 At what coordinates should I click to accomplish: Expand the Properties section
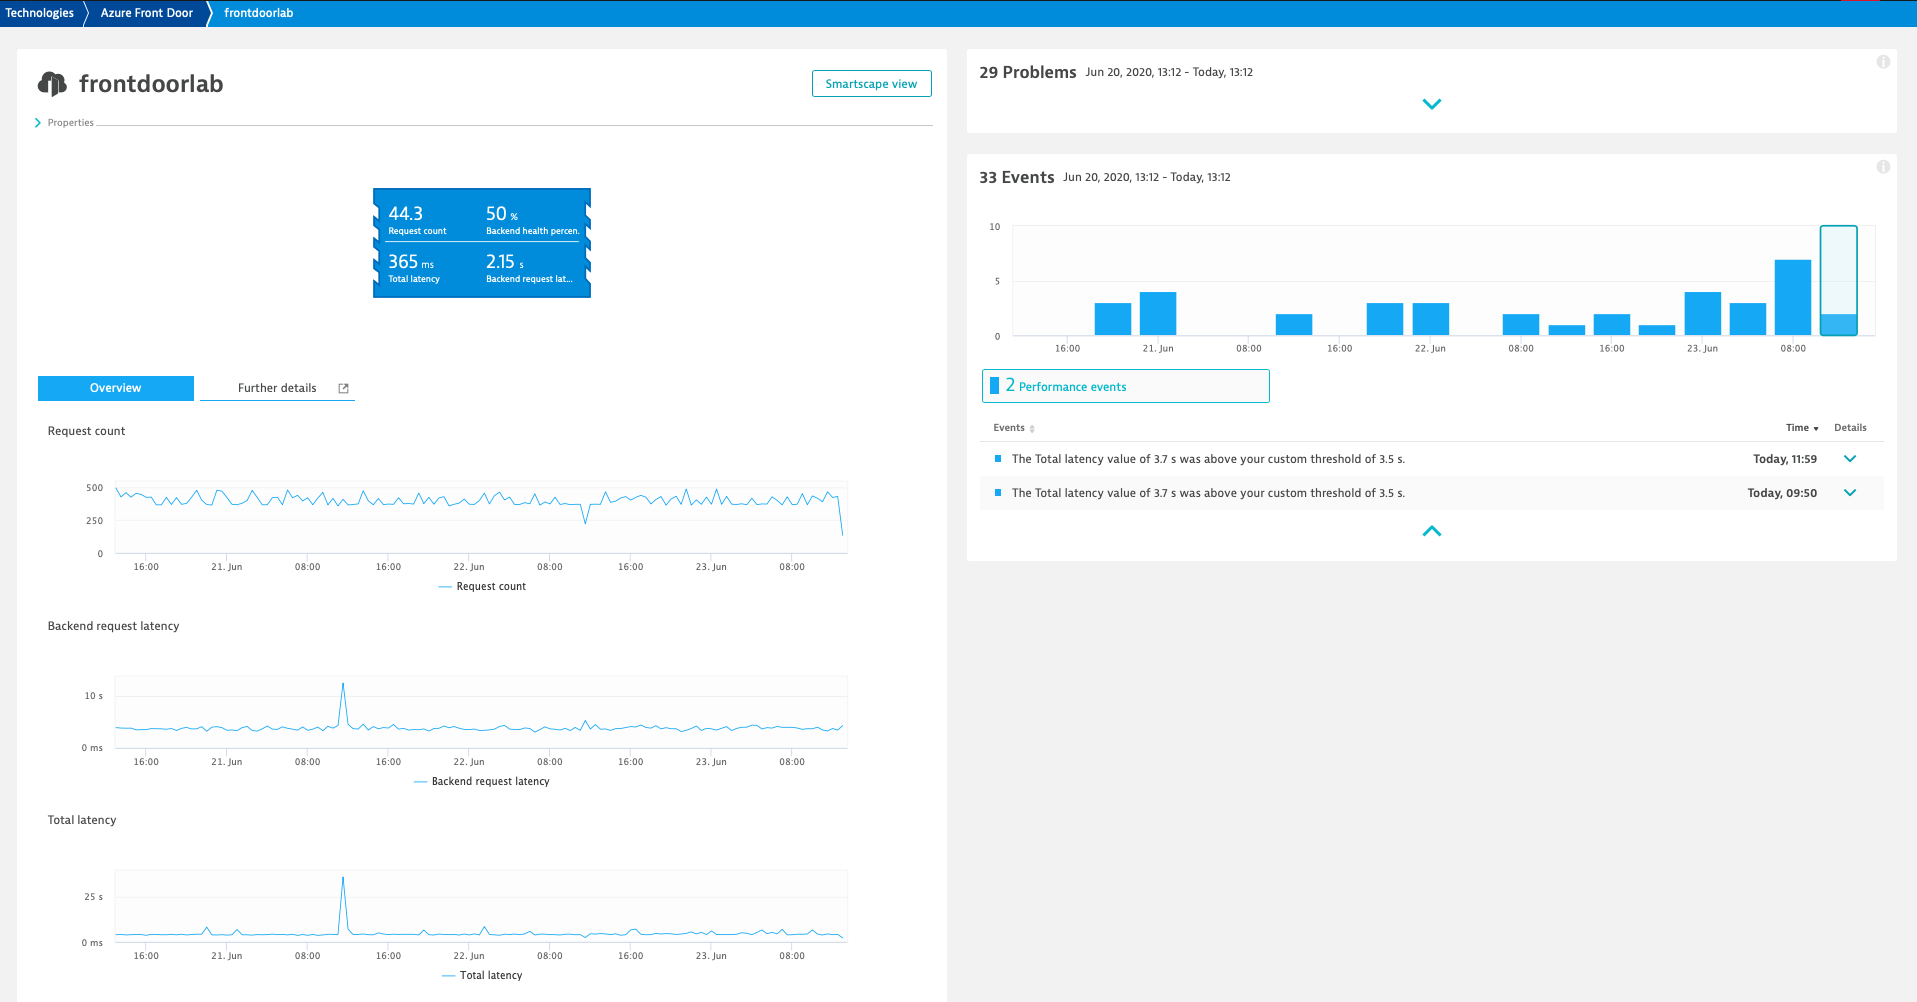(65, 123)
